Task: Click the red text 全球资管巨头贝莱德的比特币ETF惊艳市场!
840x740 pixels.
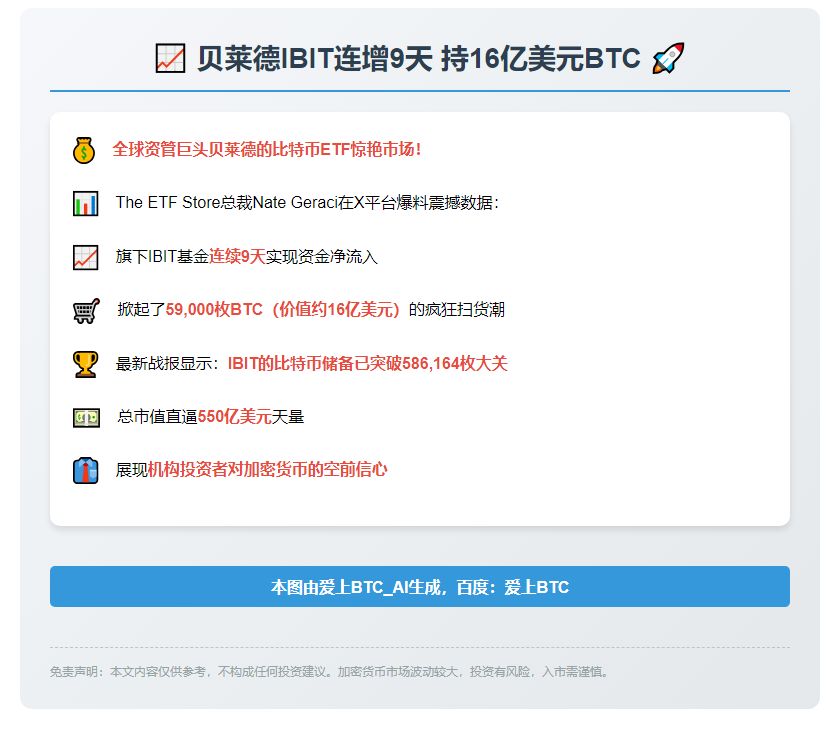Action: point(267,150)
